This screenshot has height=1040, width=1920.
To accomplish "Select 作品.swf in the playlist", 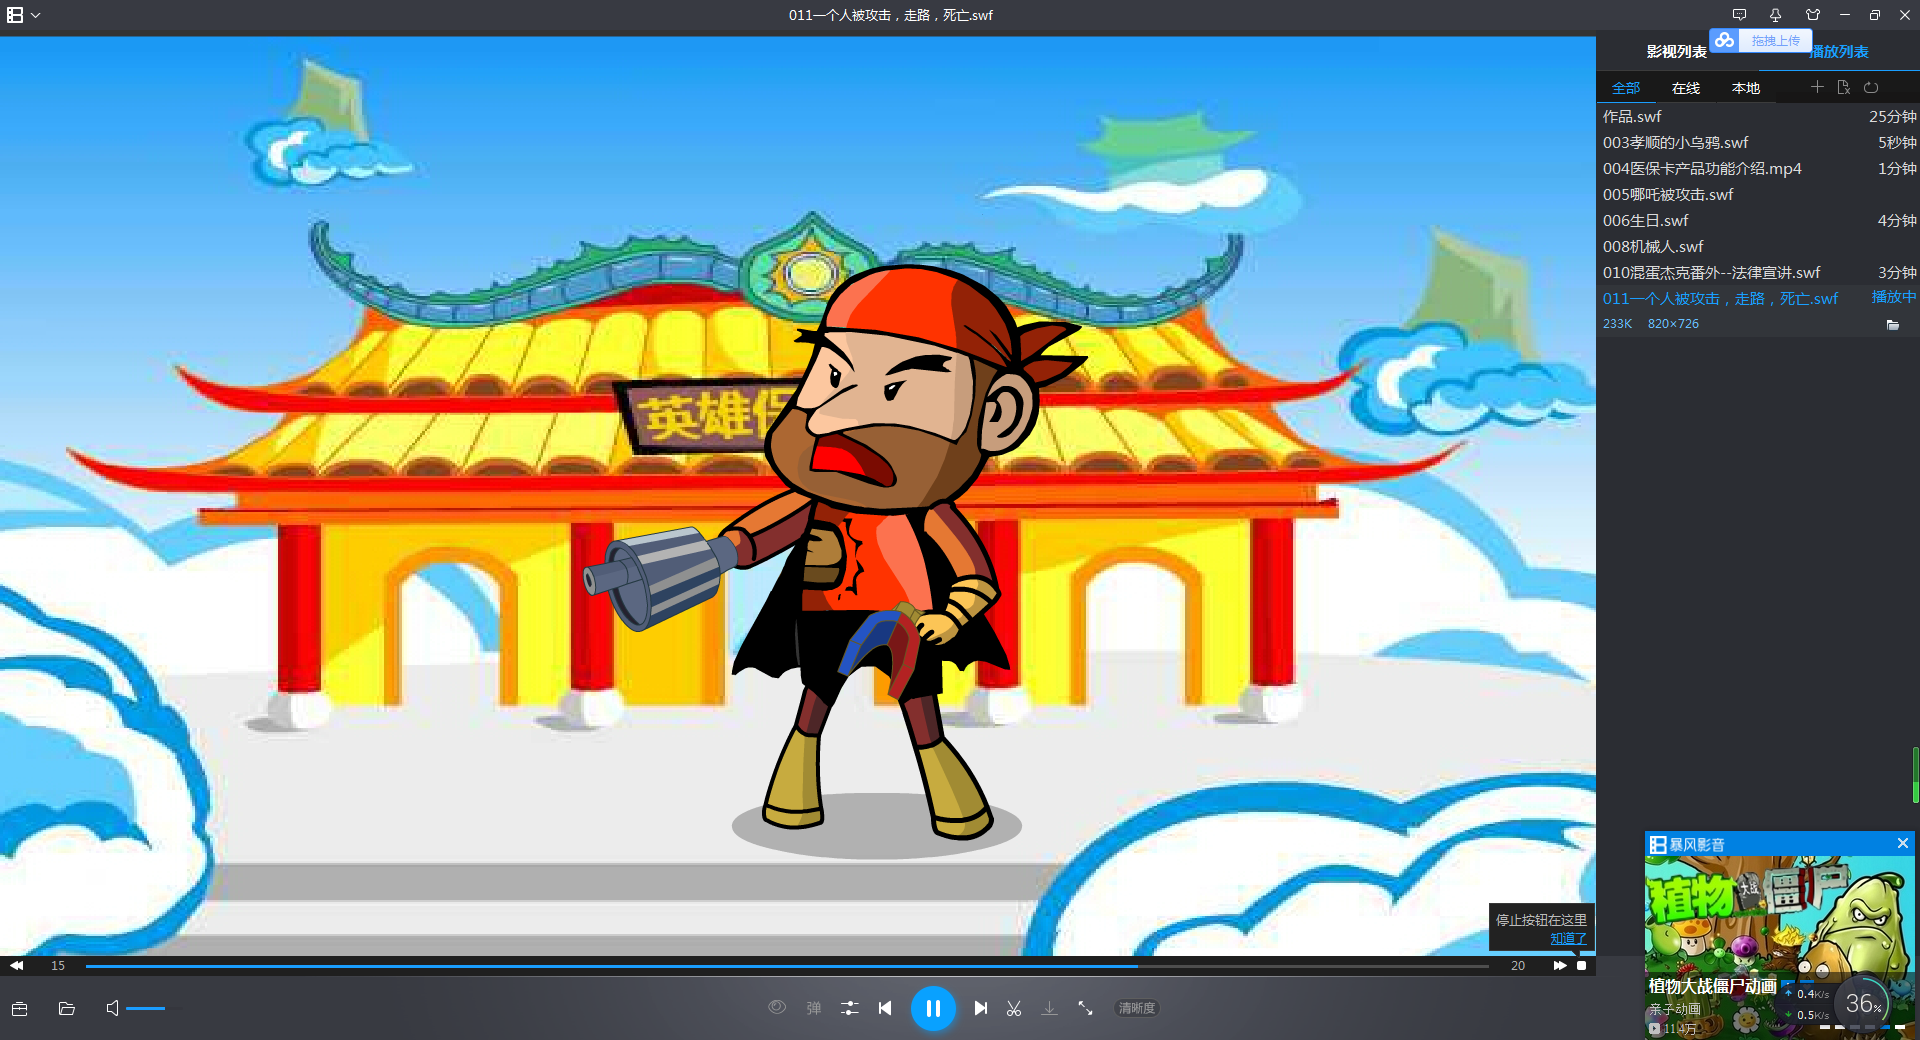I will point(1758,117).
